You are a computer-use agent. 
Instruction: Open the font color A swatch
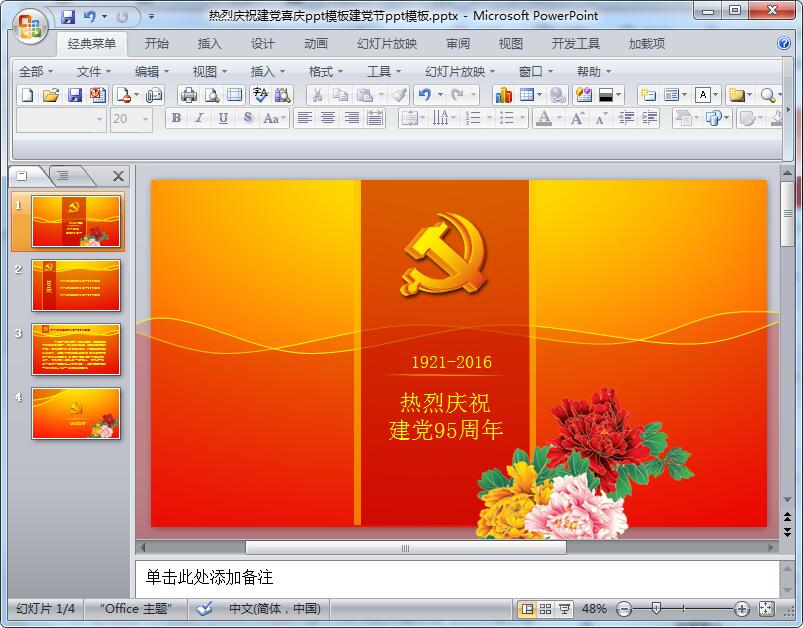coord(544,118)
